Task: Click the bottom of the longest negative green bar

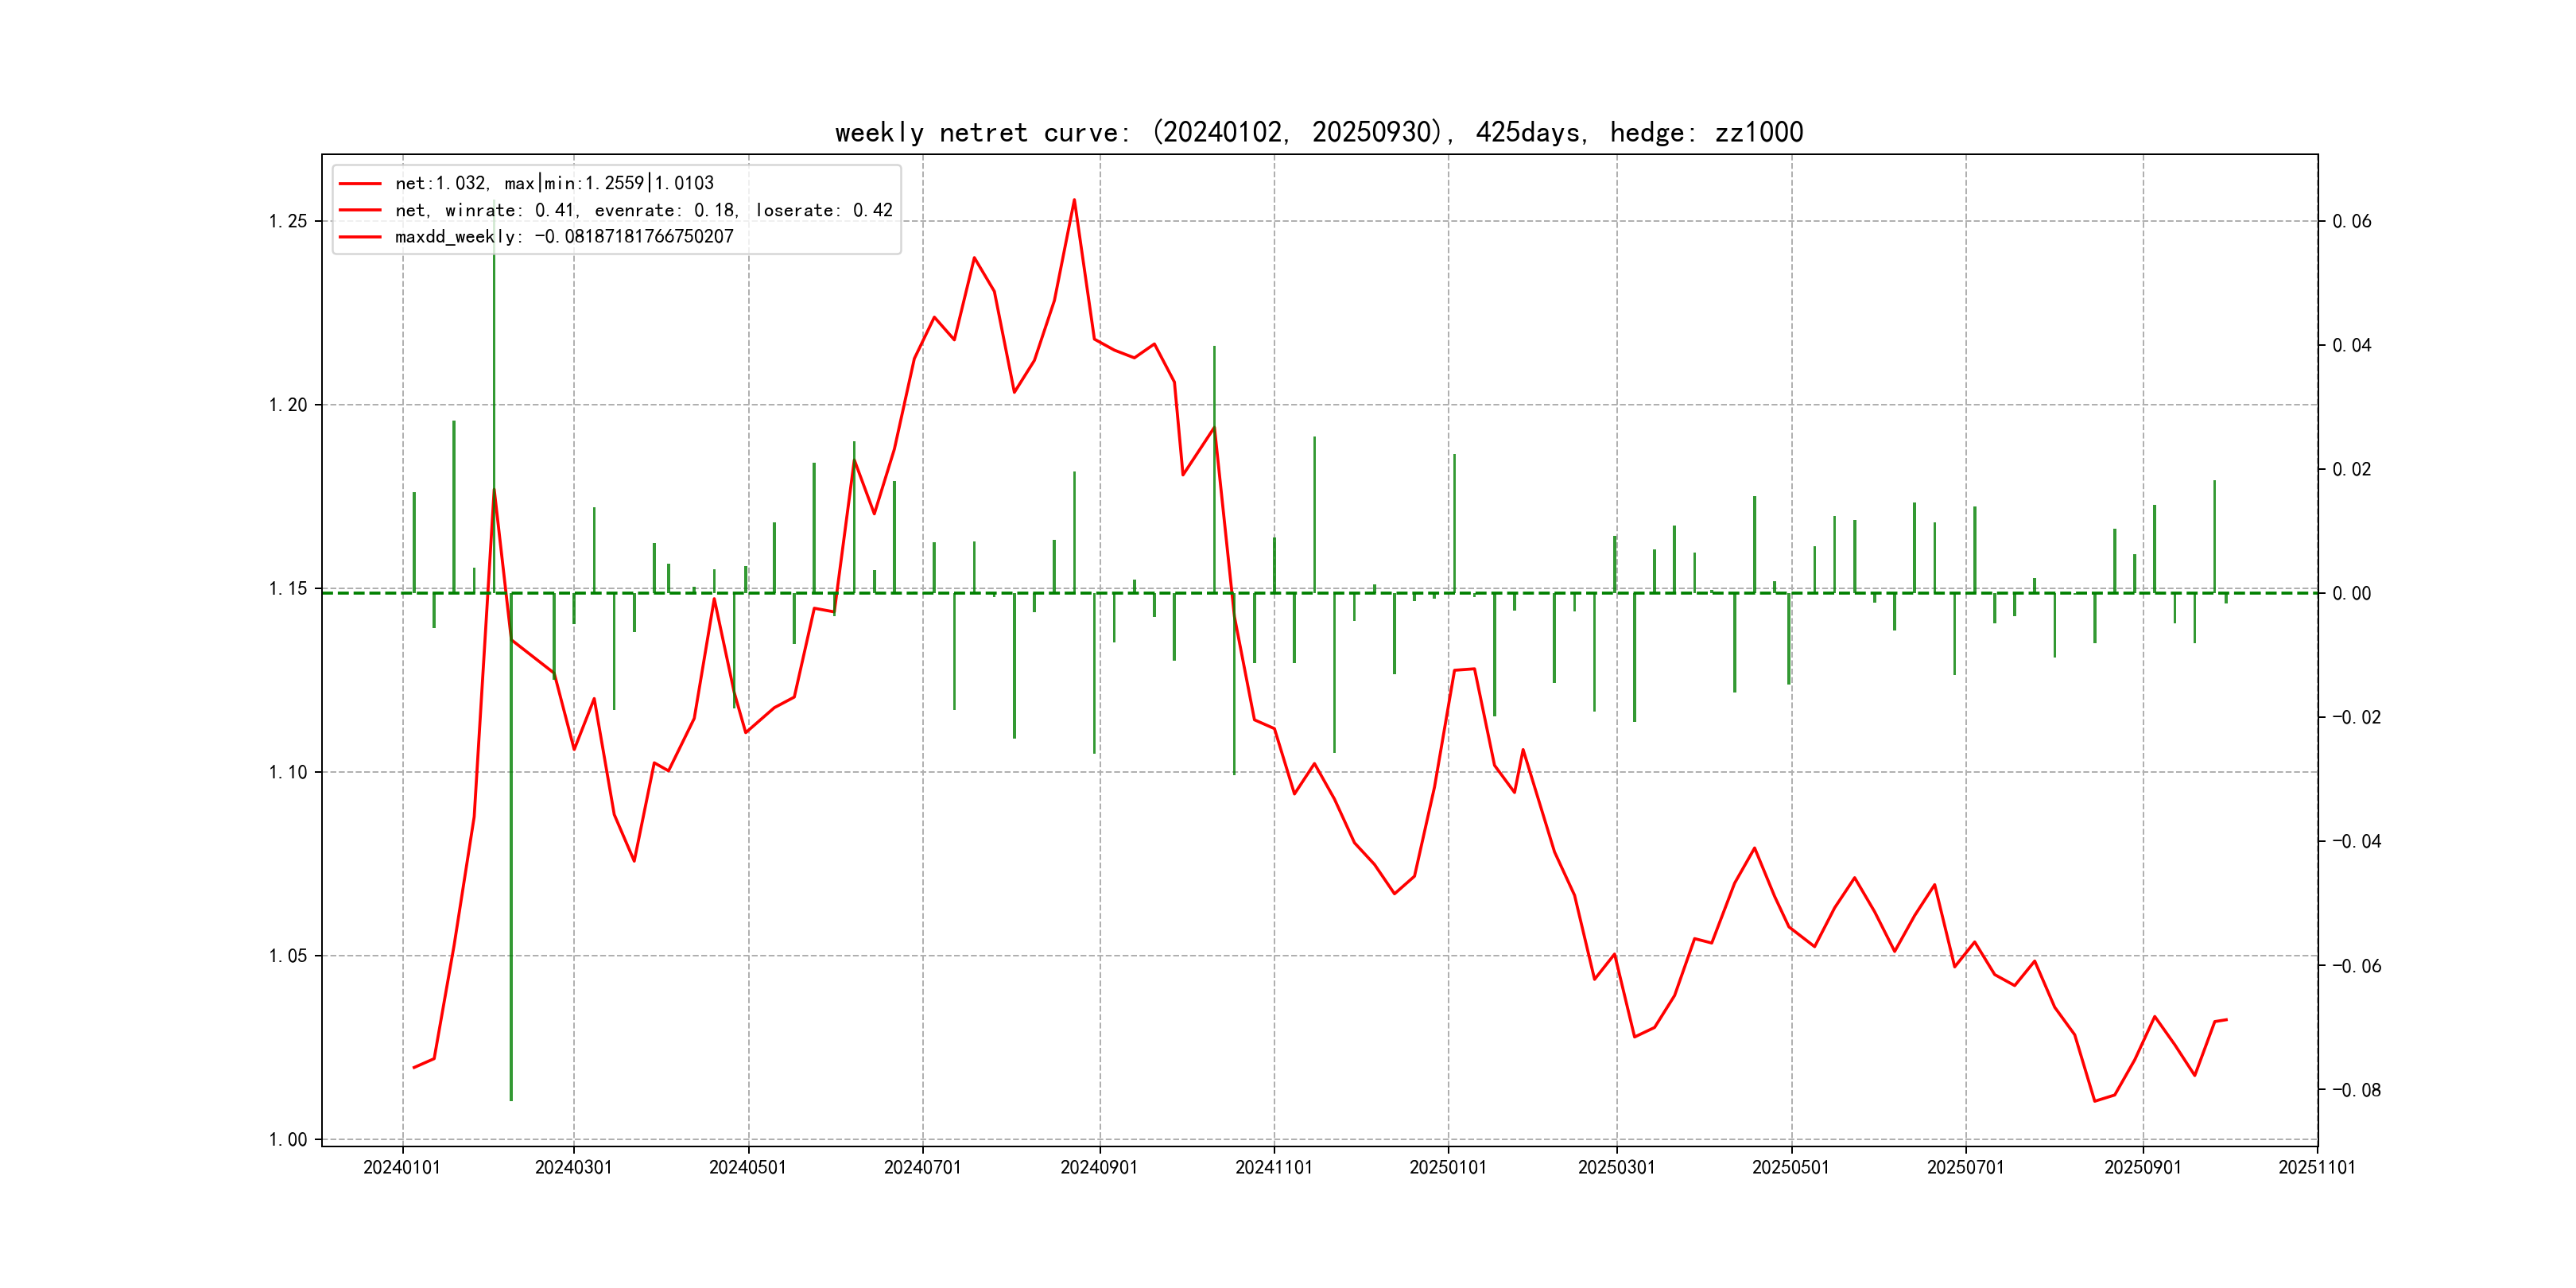Action: [511, 1098]
